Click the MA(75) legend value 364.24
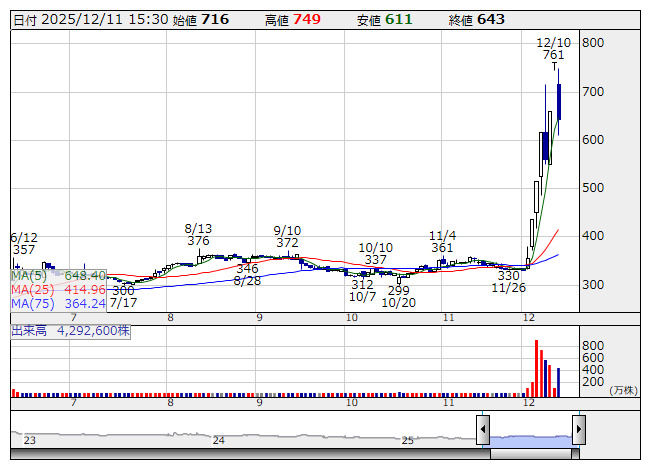The width and height of the screenshot is (653, 470). tap(83, 303)
